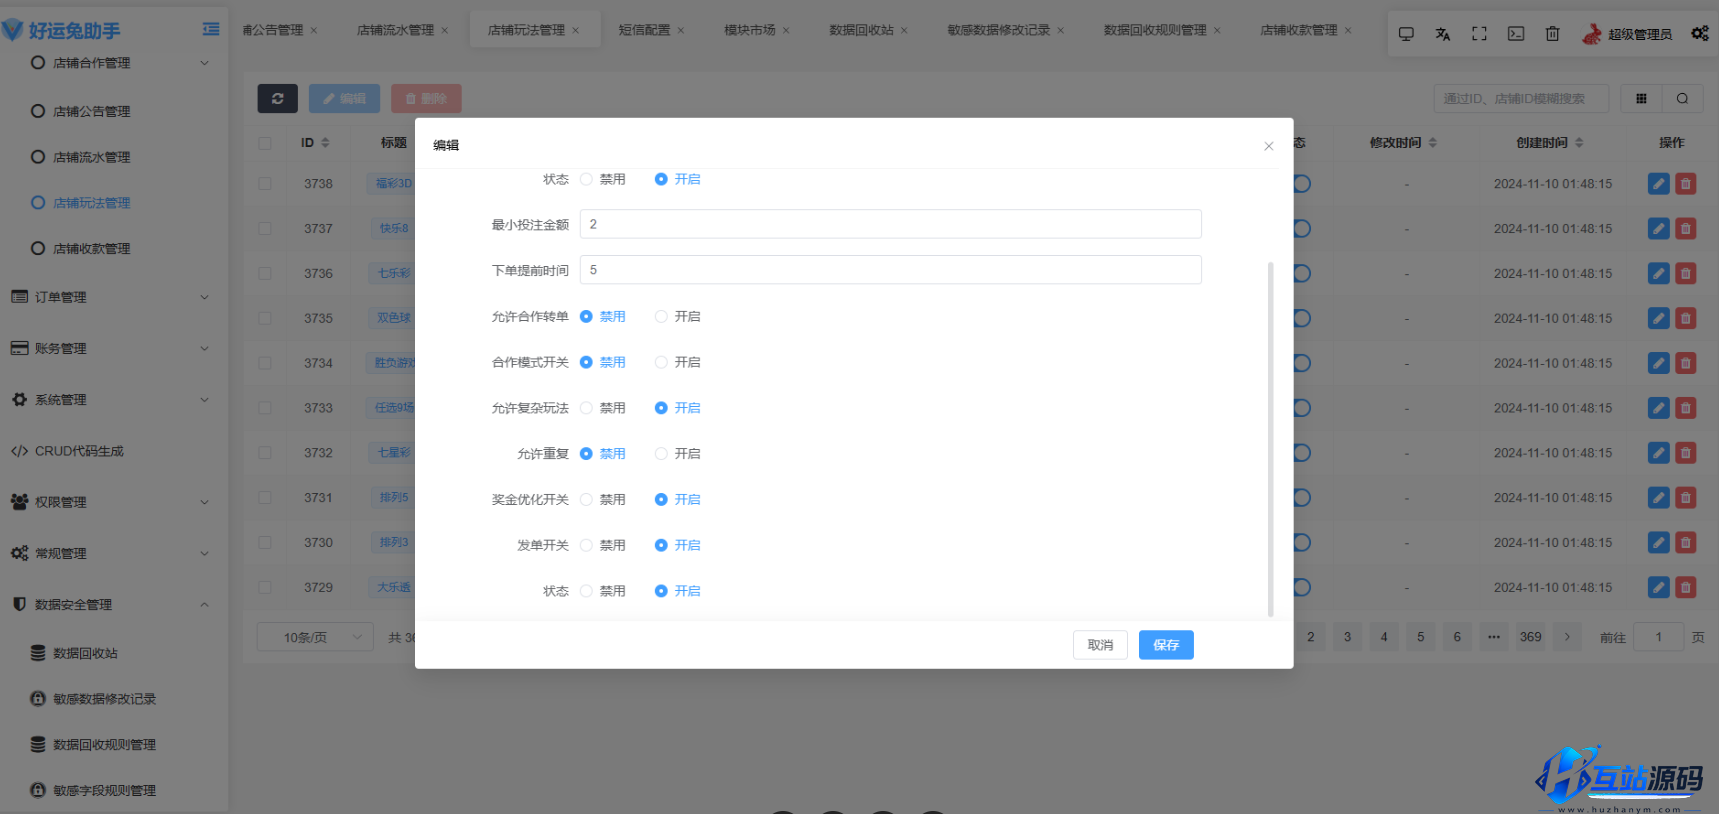Go to page 4 in pagination
The width and height of the screenshot is (1719, 814).
coord(1384,637)
